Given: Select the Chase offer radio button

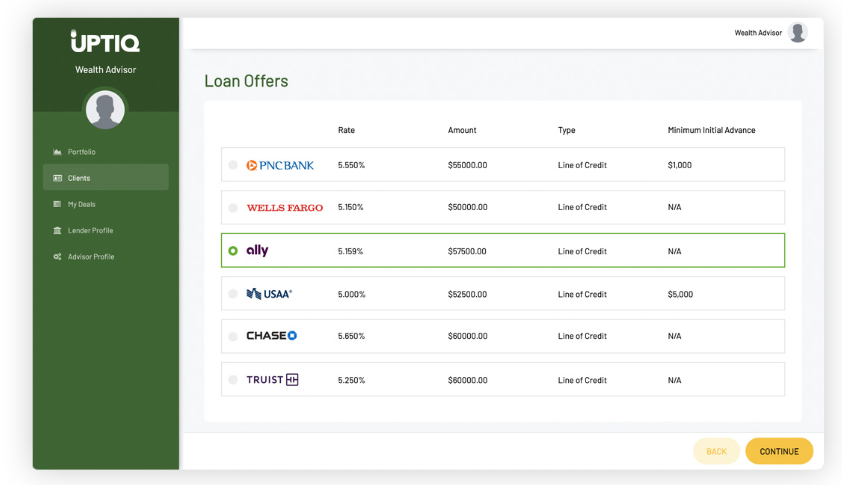Looking at the screenshot, I should click(x=233, y=336).
